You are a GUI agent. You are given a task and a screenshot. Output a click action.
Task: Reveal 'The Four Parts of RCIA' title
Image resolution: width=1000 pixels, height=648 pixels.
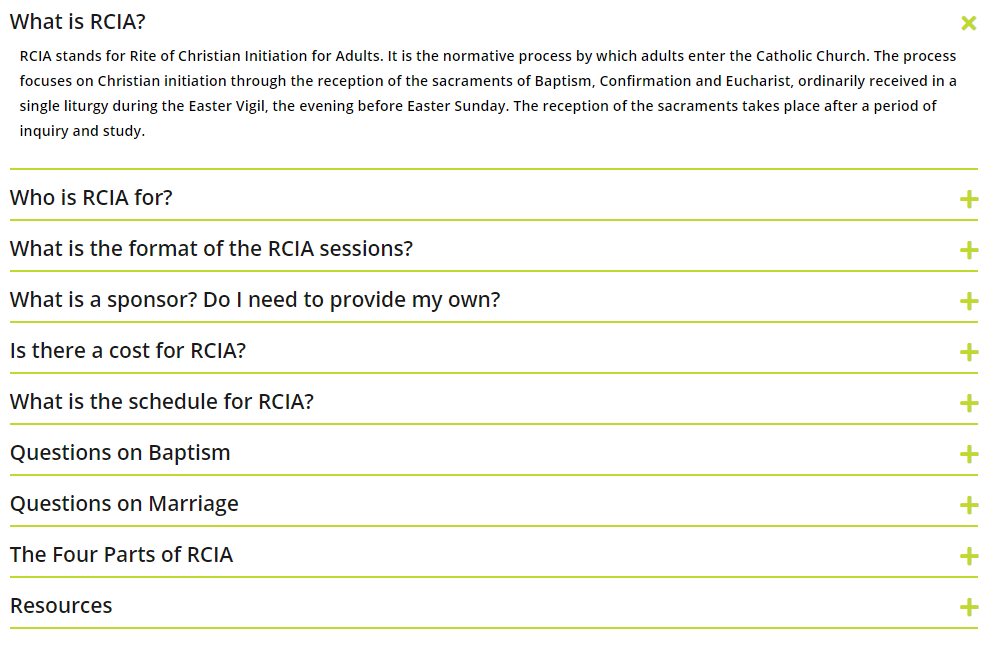click(x=121, y=555)
